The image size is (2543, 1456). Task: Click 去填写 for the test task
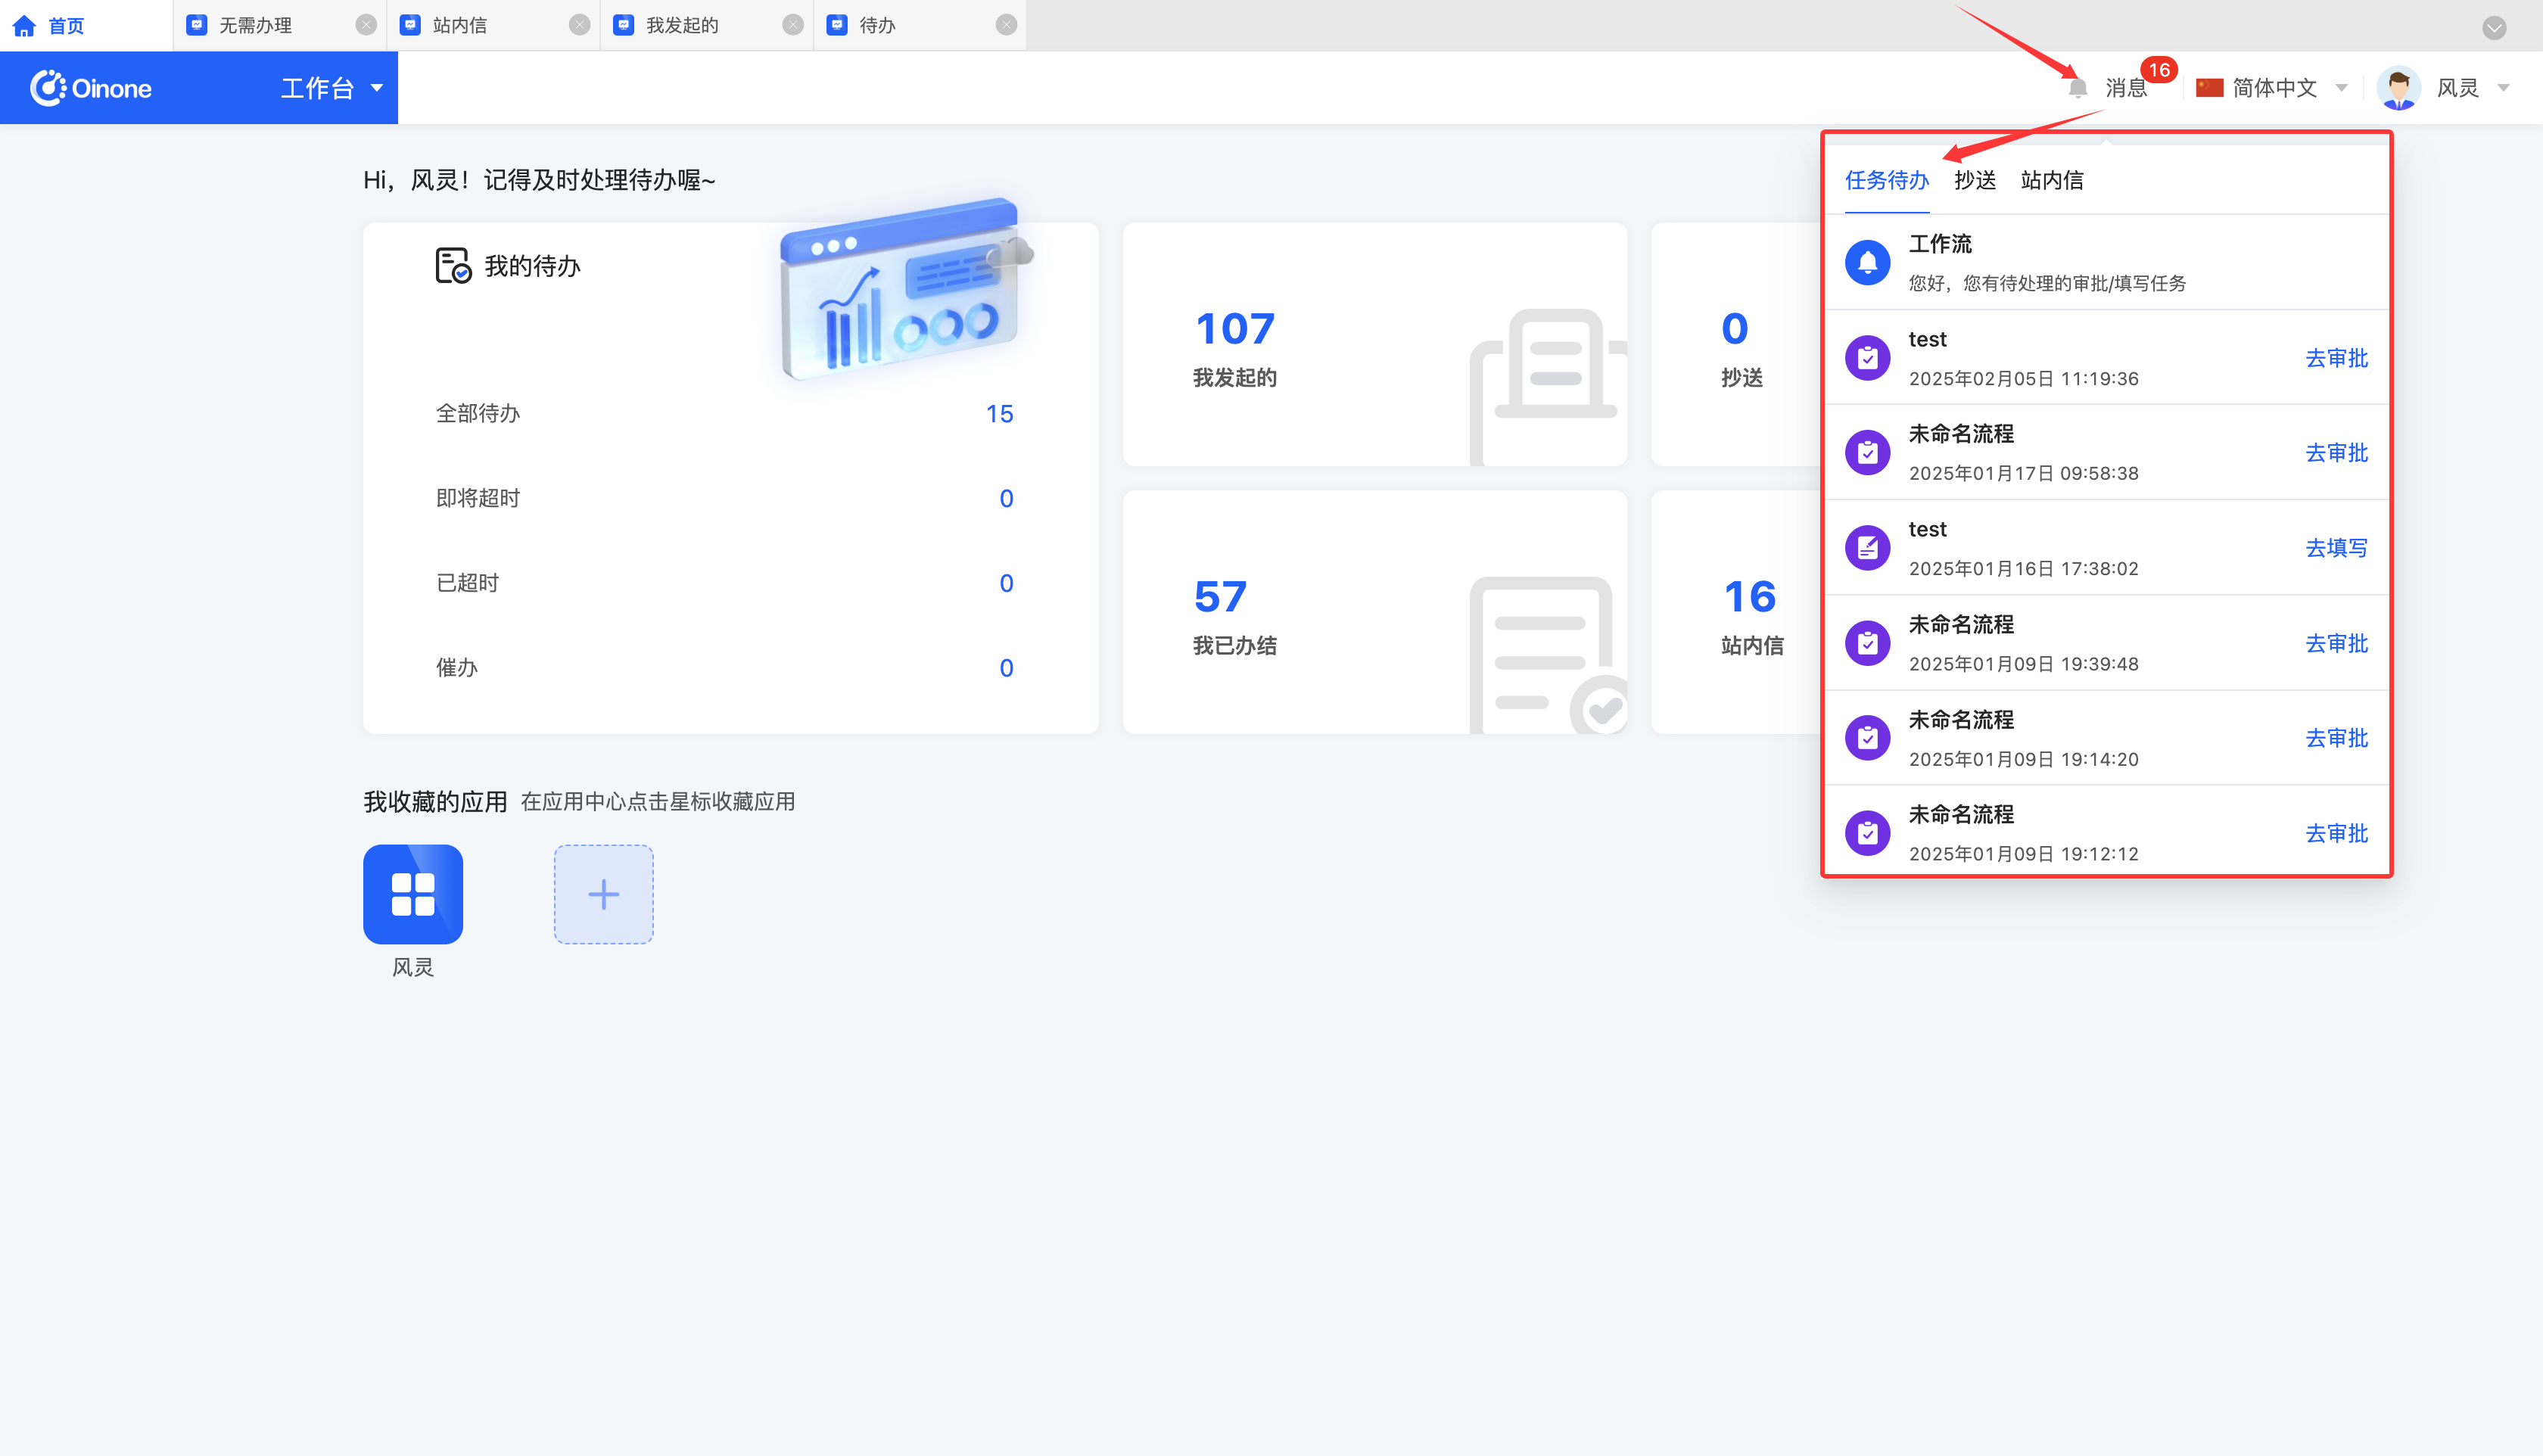click(x=2335, y=548)
